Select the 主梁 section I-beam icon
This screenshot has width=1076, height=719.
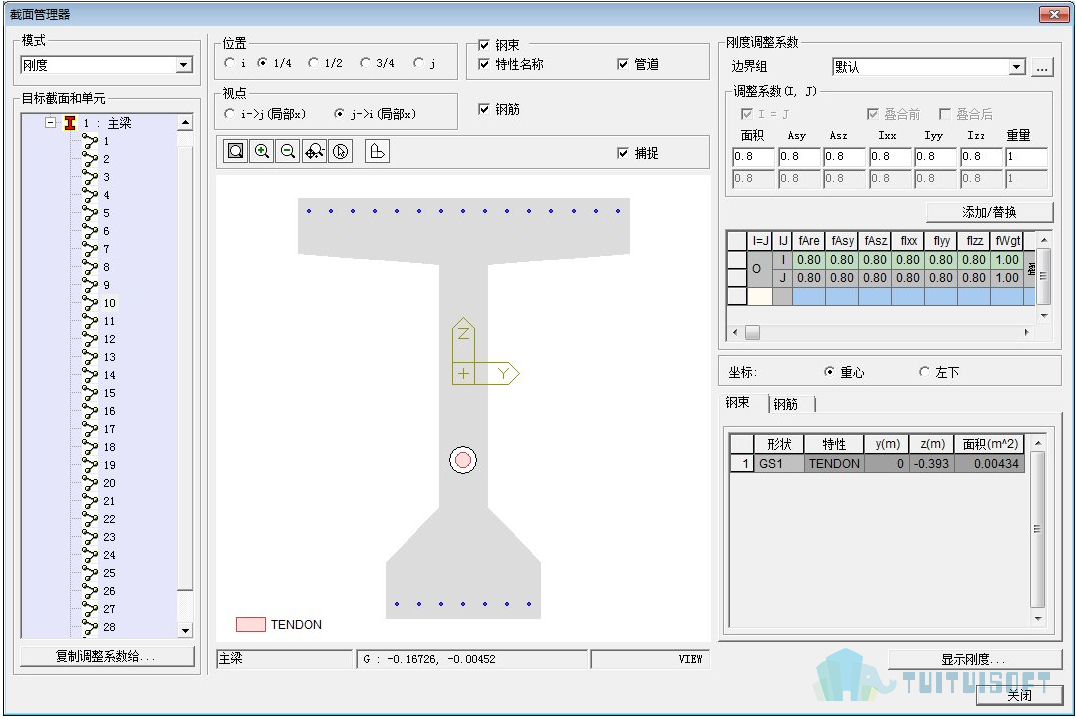(x=70, y=123)
